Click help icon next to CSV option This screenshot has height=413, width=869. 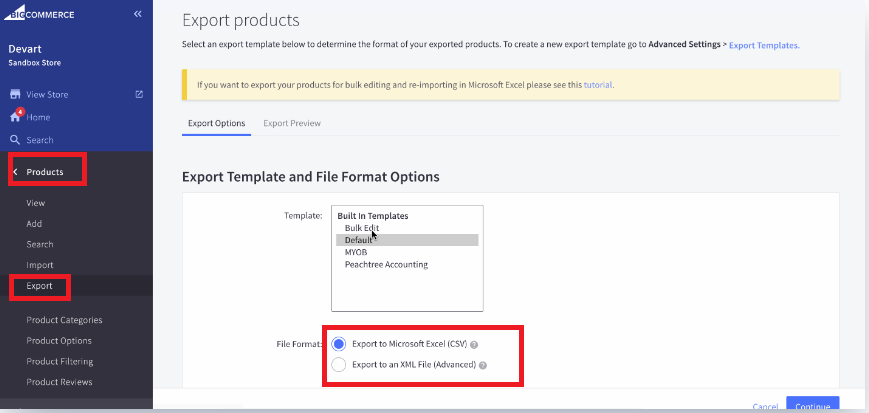pyautogui.click(x=474, y=344)
